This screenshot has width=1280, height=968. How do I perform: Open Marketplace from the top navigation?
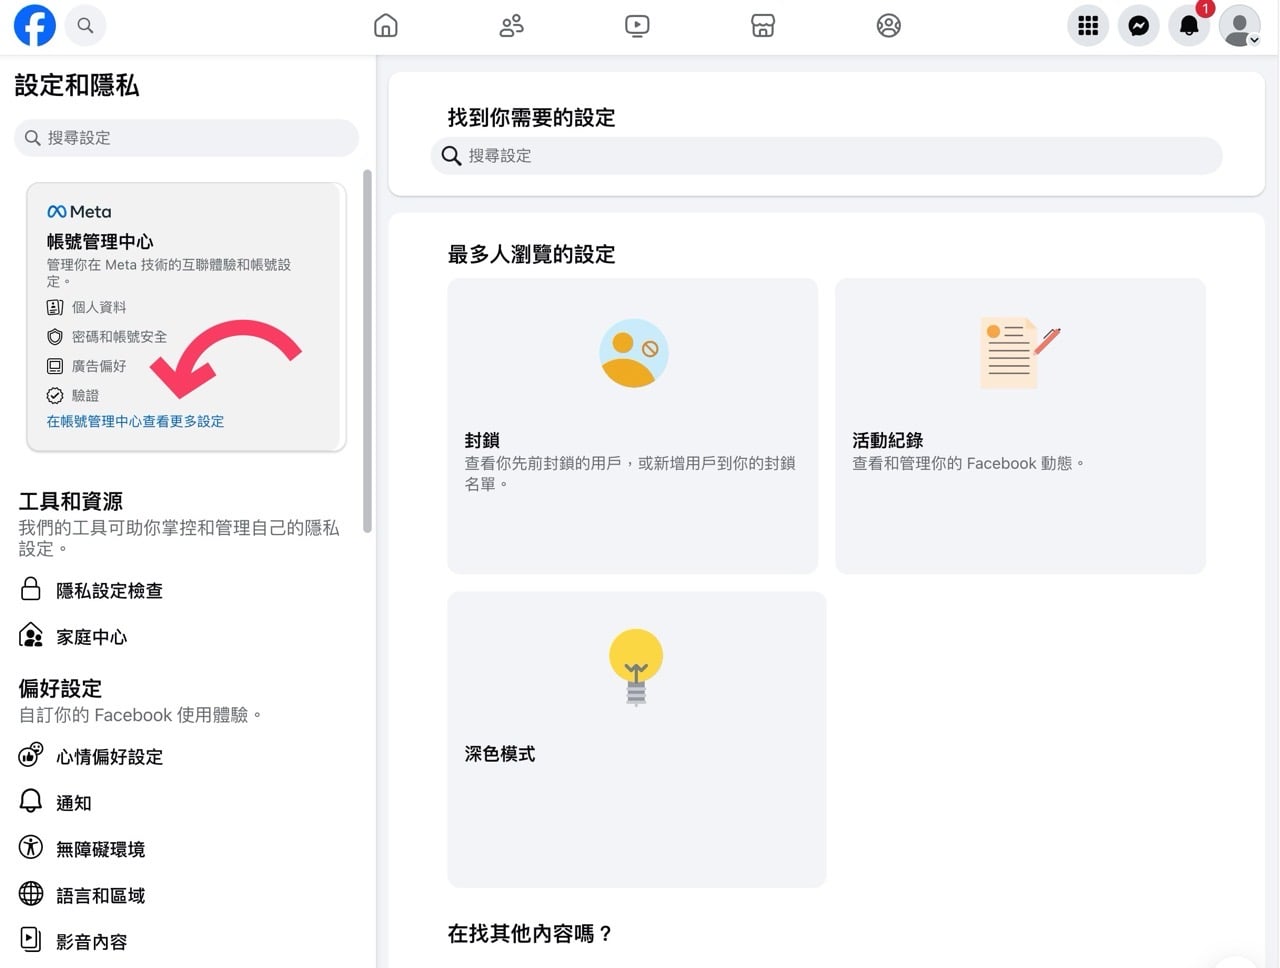(763, 26)
